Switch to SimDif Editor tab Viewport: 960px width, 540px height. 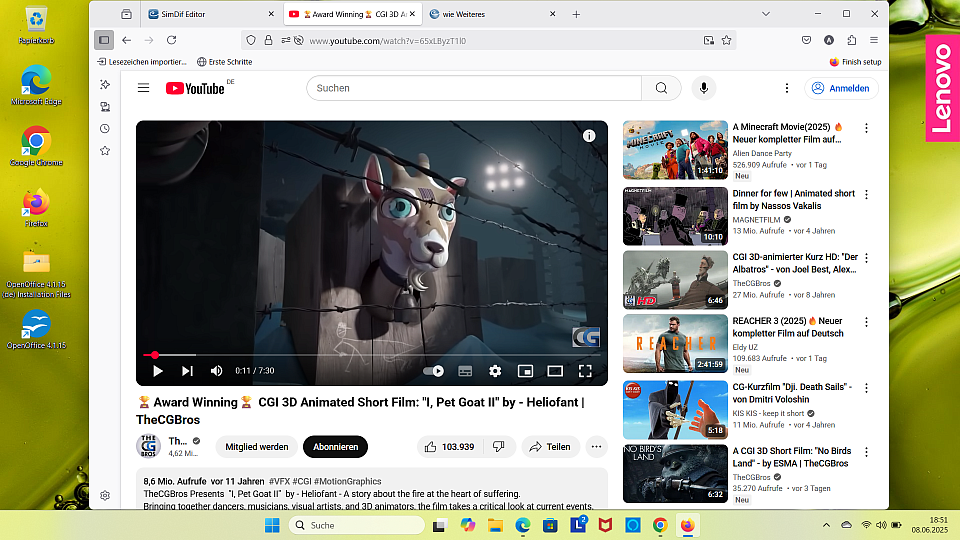(x=211, y=14)
